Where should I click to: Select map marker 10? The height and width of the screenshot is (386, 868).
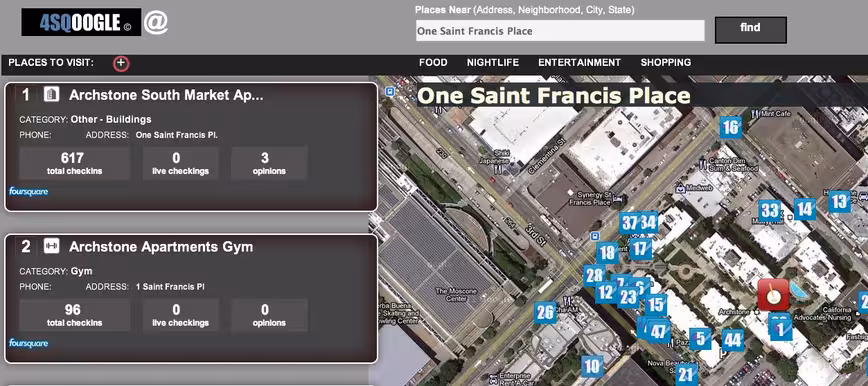click(x=592, y=366)
